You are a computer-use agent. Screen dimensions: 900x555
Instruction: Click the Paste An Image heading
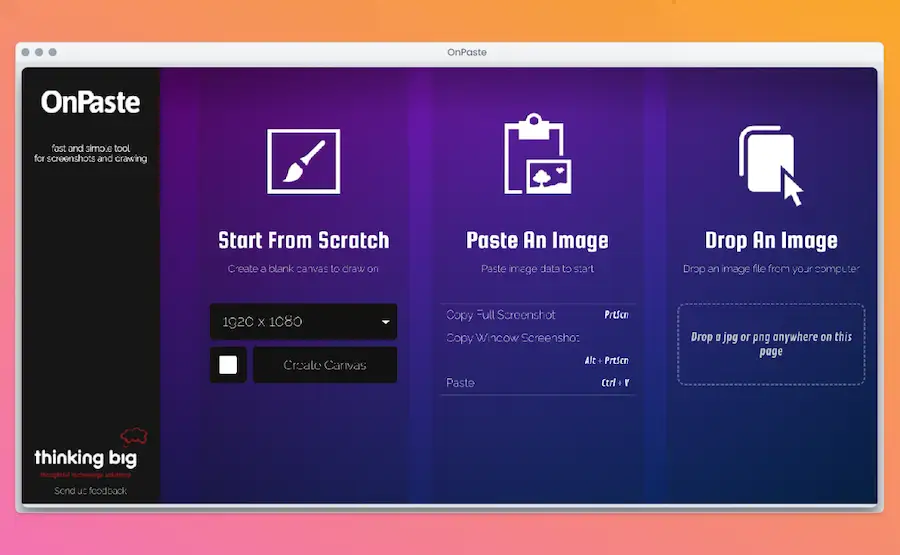click(537, 240)
